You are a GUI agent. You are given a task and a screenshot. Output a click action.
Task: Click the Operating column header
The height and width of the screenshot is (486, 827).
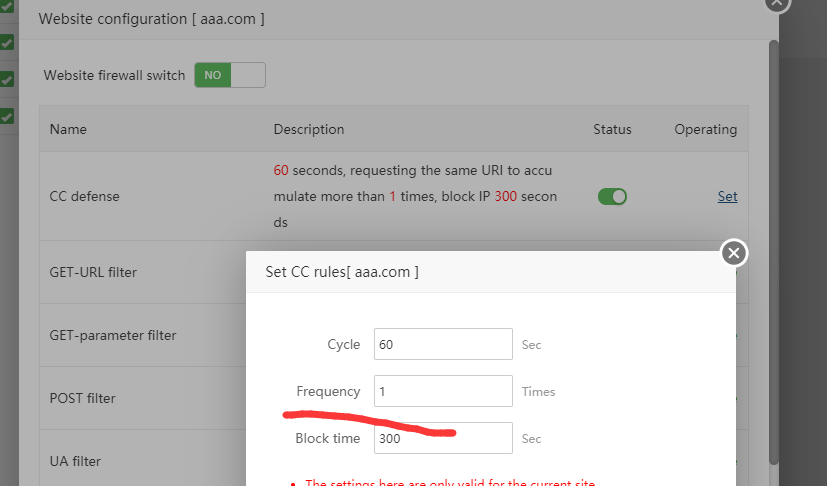705,129
